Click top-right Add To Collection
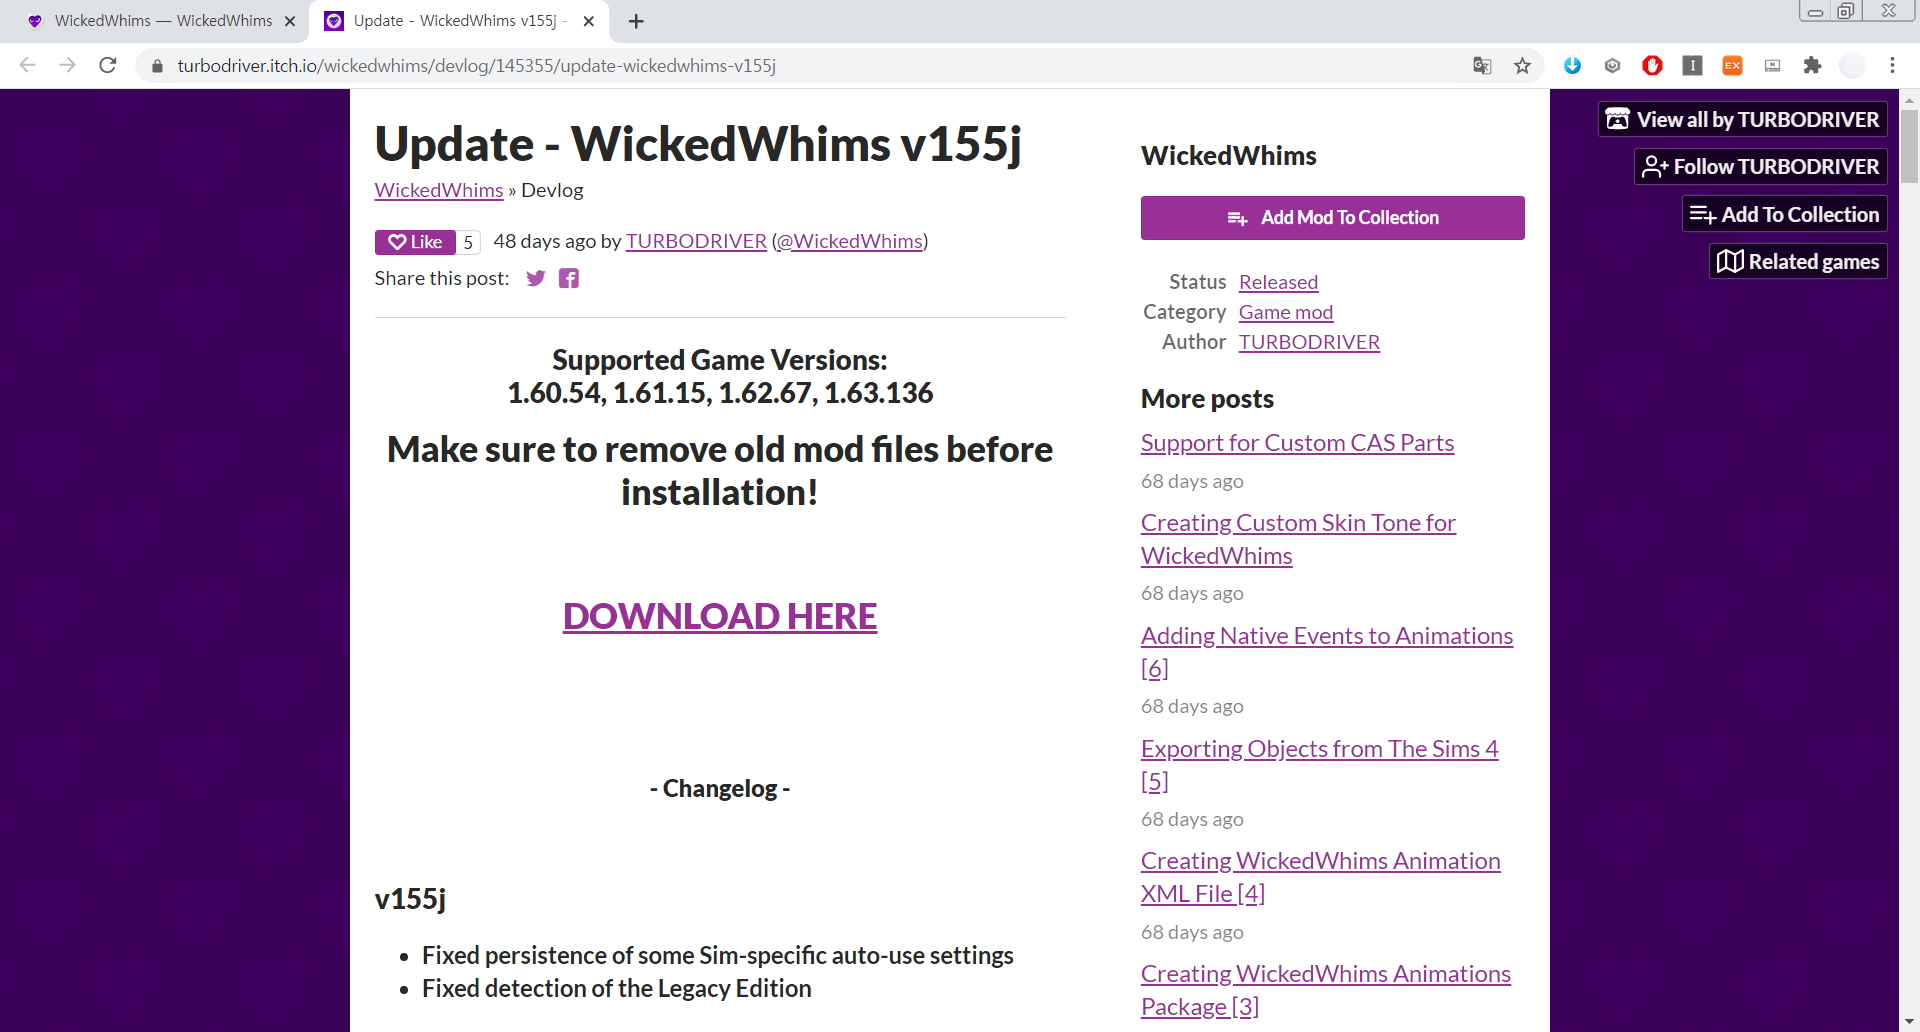Viewport: 1920px width, 1032px height. point(1785,215)
